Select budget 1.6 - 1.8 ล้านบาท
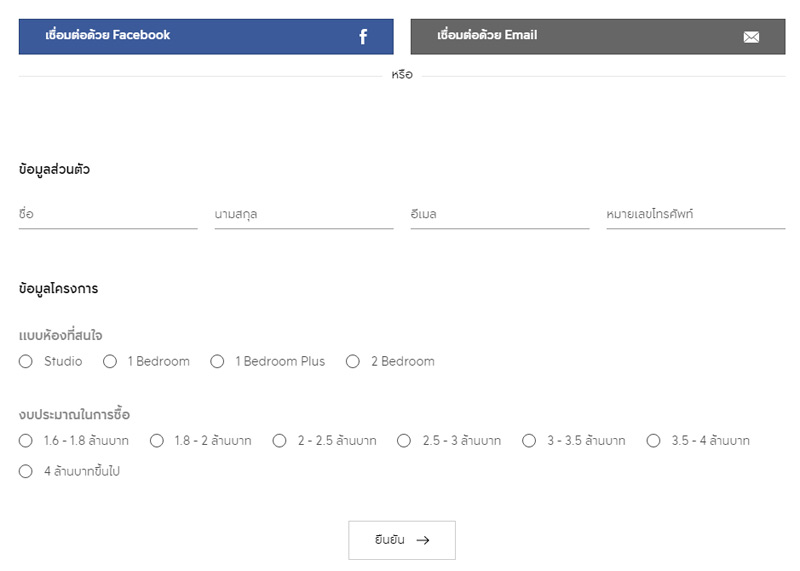 point(26,441)
